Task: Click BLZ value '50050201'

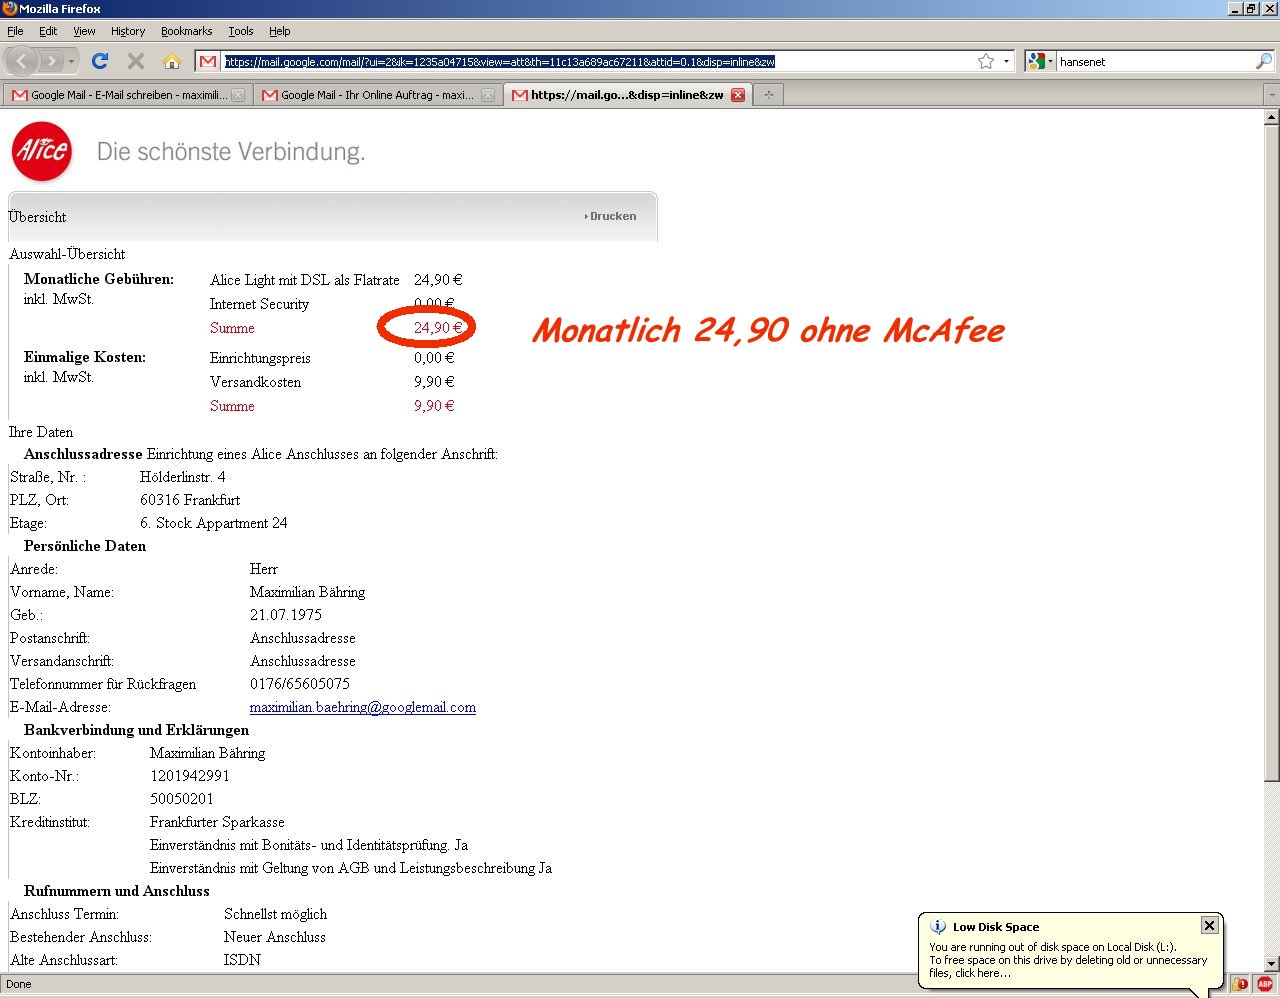Action: [182, 799]
